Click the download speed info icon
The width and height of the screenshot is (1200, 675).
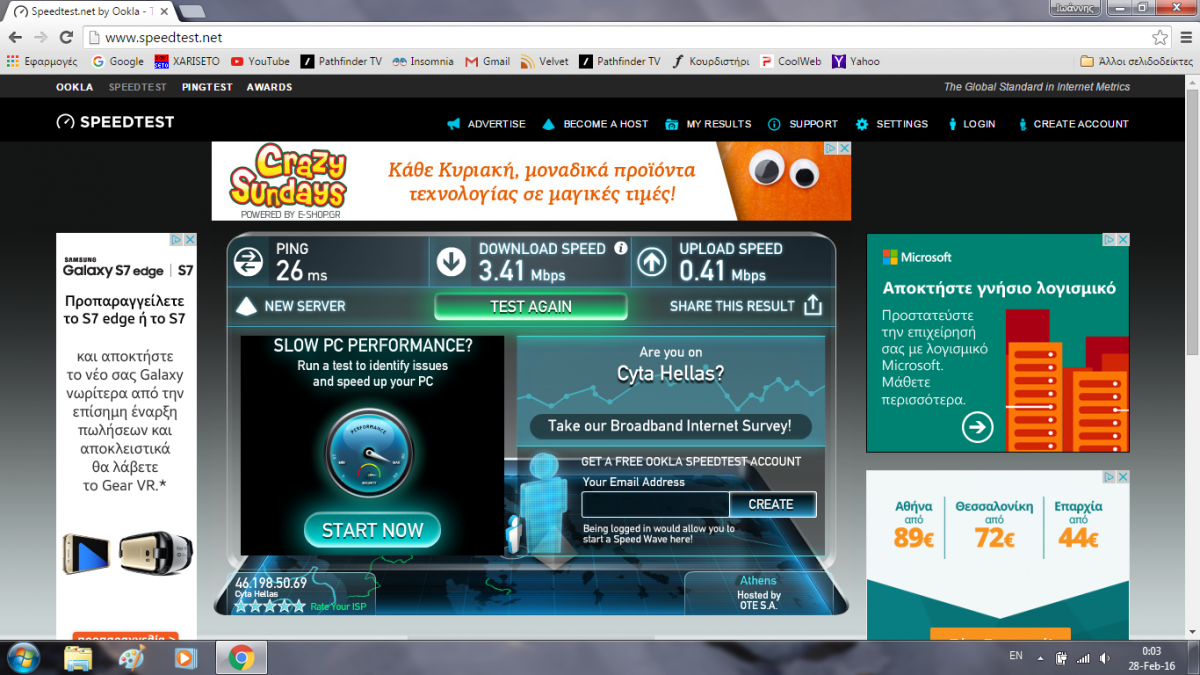pos(621,248)
